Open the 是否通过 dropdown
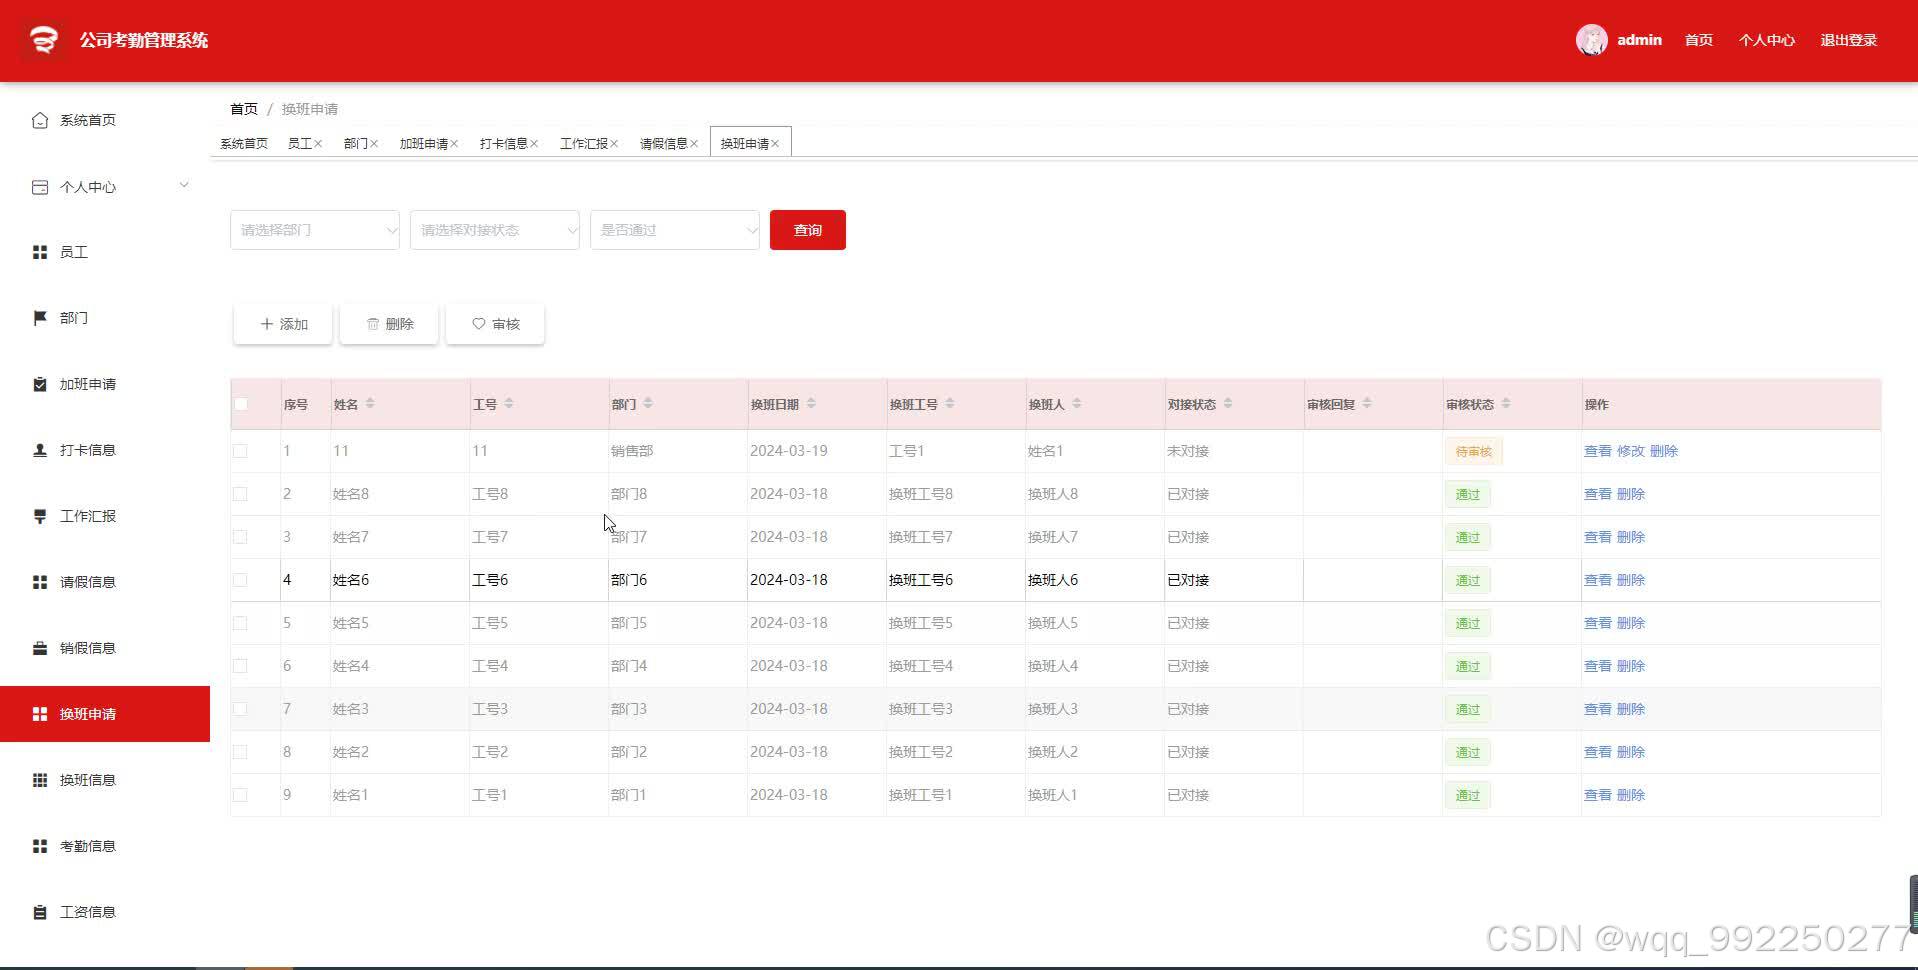This screenshot has height=970, width=1918. pyautogui.click(x=675, y=230)
